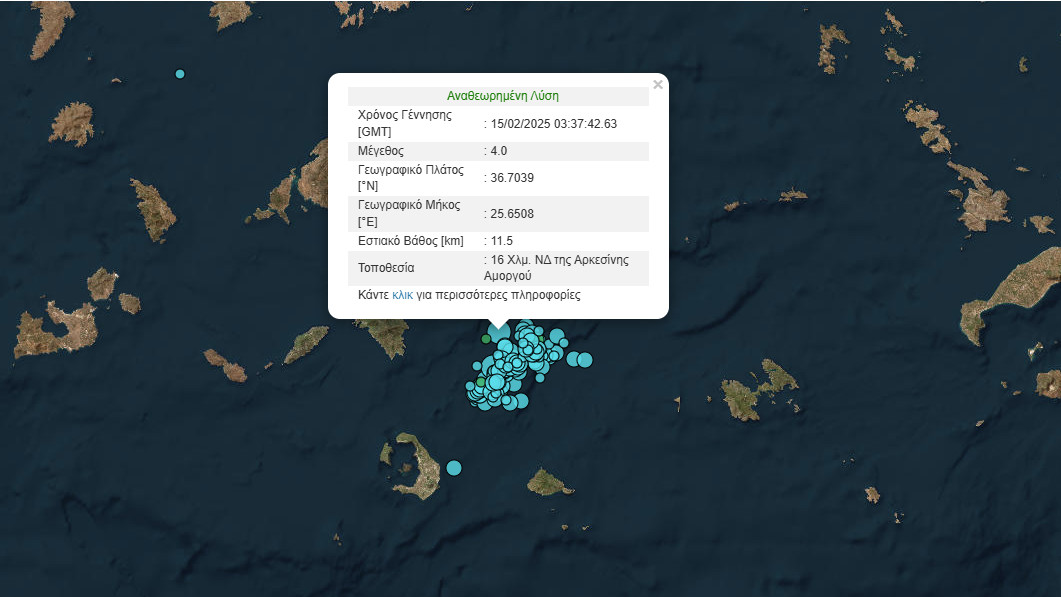Click the butterfly-shaped Astypalaia island
This screenshot has height=597, width=1061.
(x=758, y=390)
